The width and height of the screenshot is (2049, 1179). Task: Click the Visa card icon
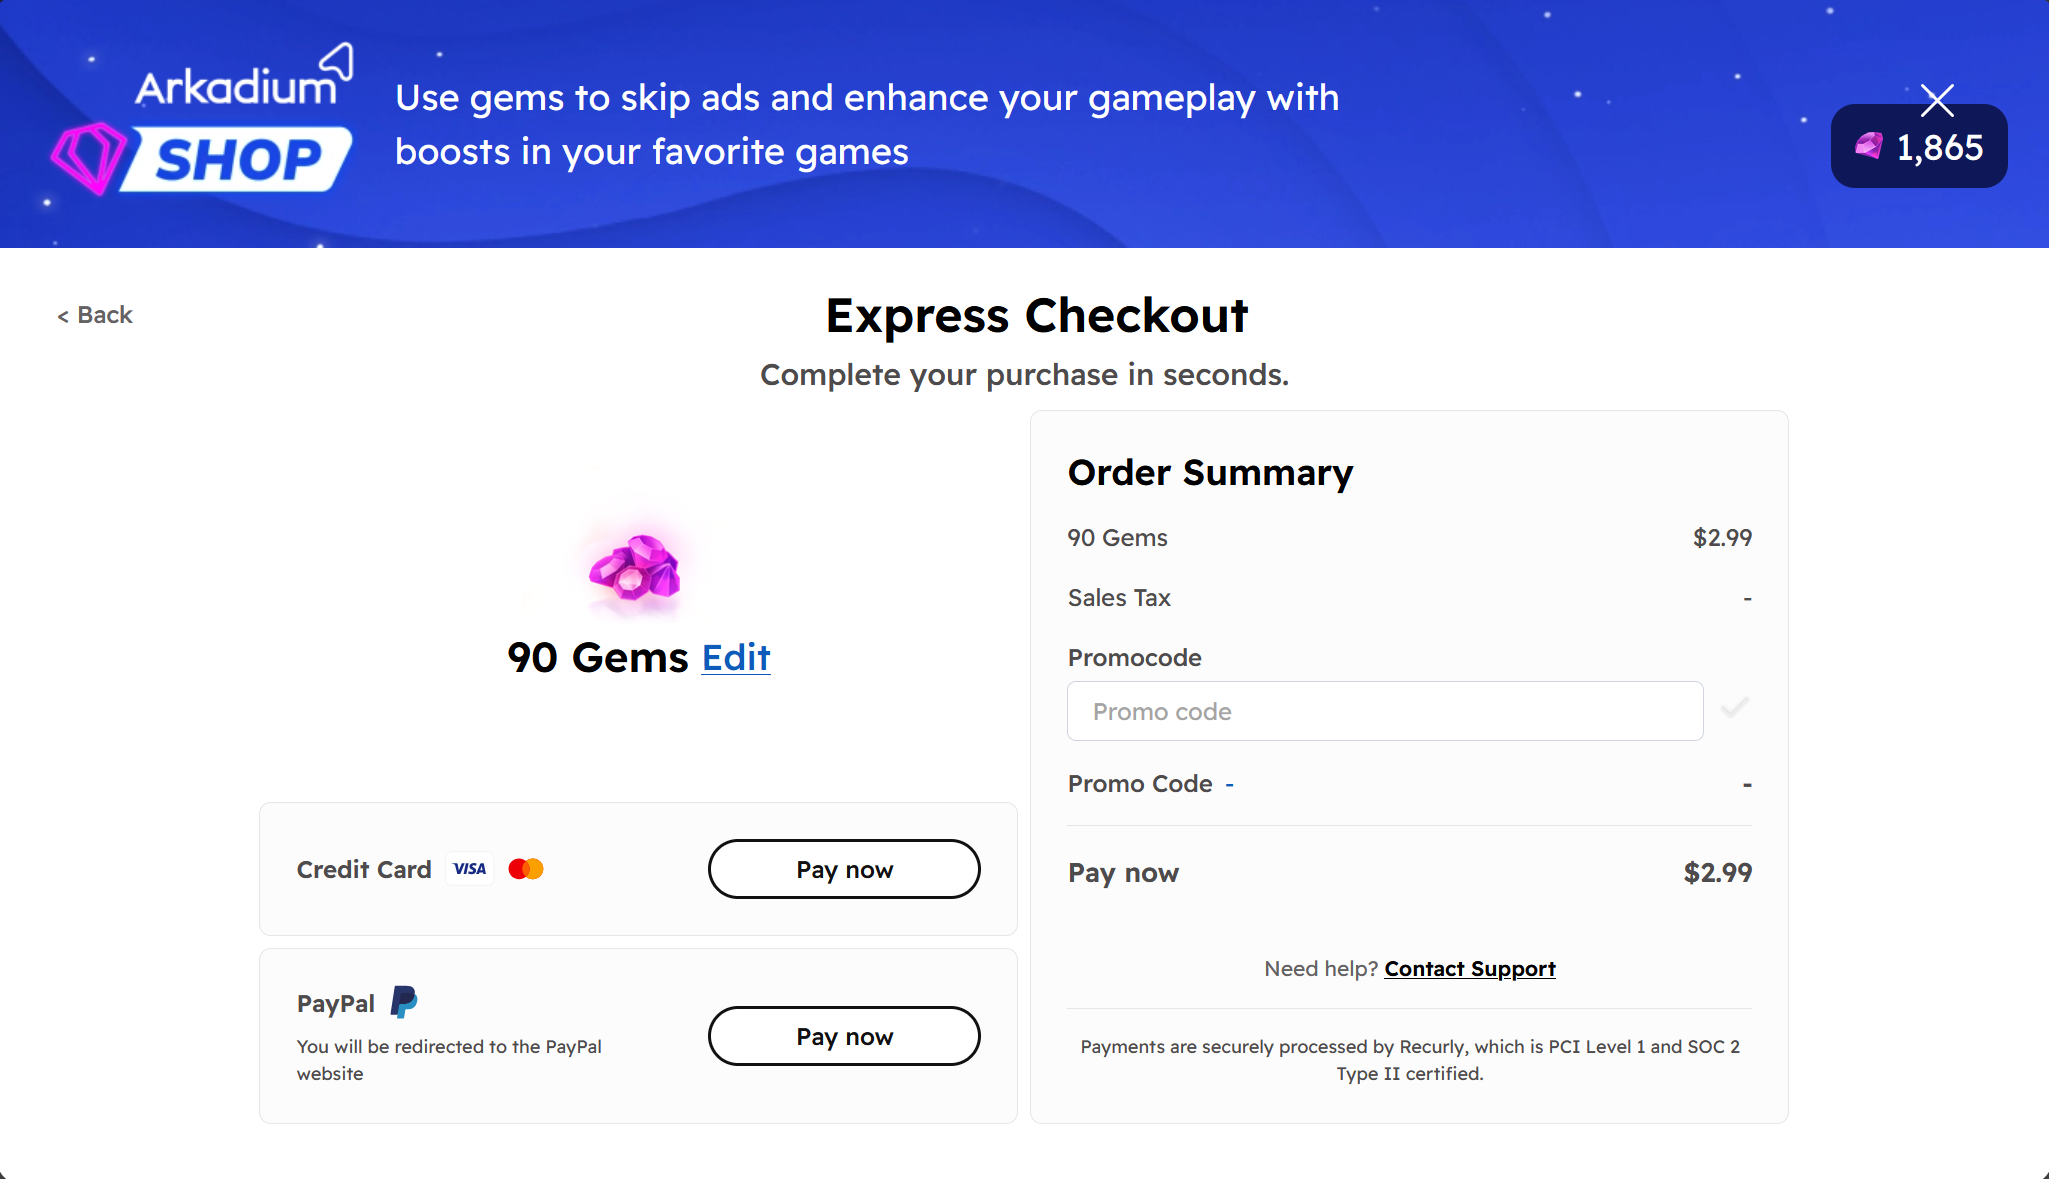(470, 869)
